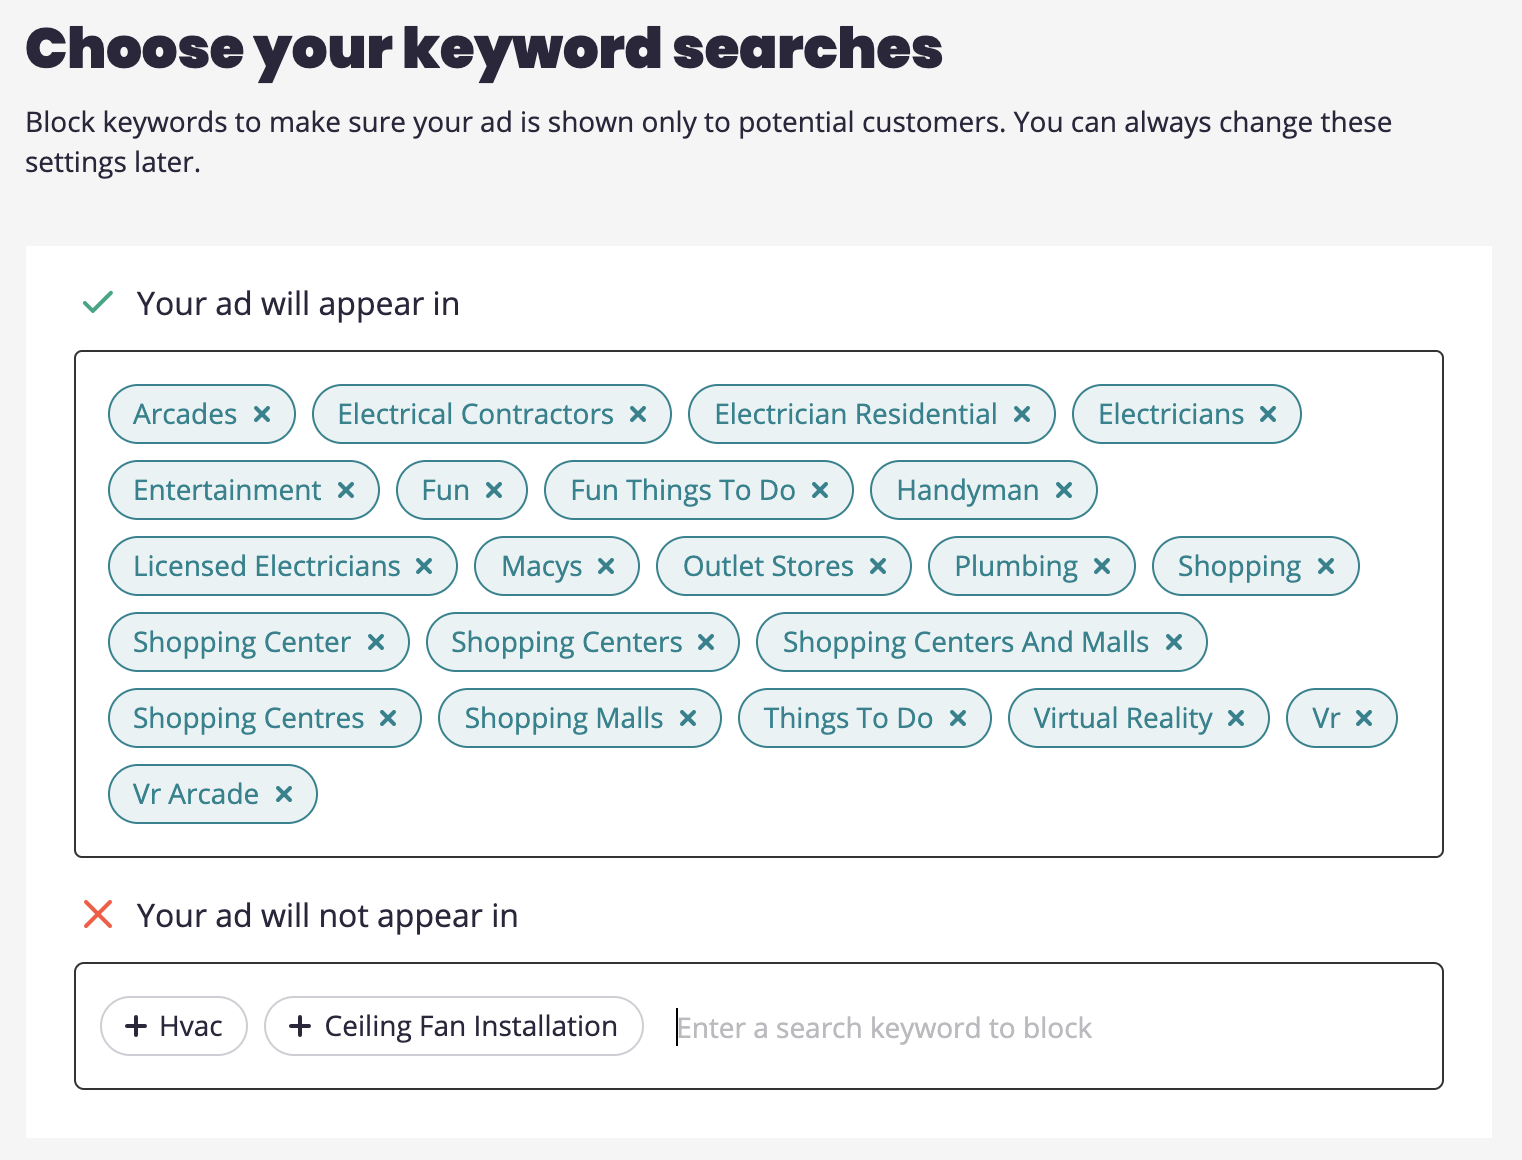The image size is (1522, 1160).
Task: Focus the blocked keyword search input
Action: click(1000, 1027)
